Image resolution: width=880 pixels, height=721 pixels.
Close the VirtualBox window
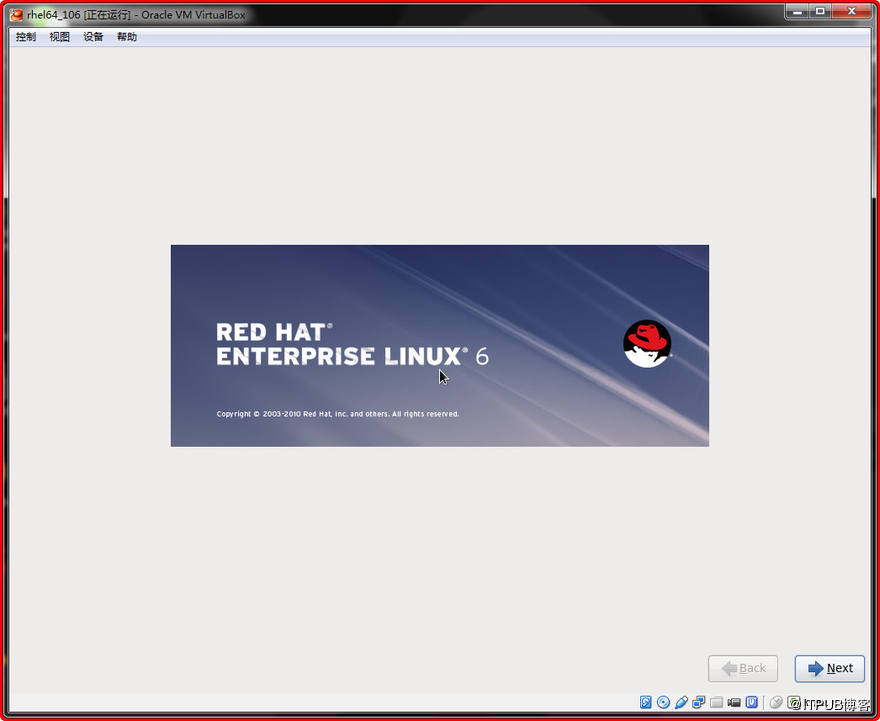click(851, 12)
